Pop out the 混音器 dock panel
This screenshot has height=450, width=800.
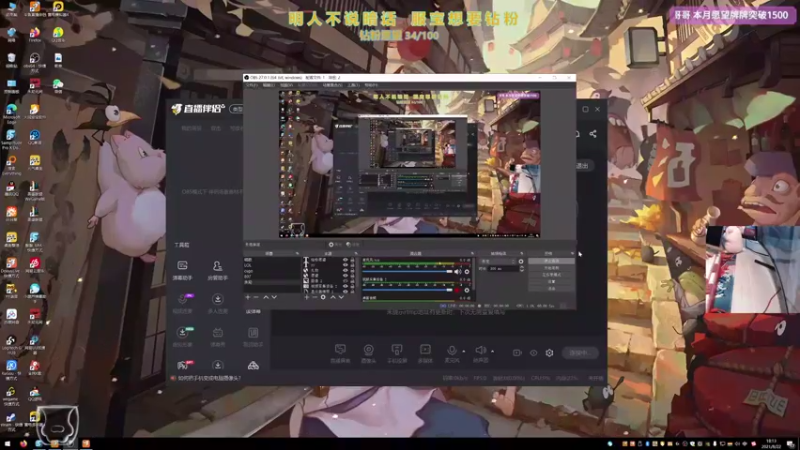[x=472, y=254]
